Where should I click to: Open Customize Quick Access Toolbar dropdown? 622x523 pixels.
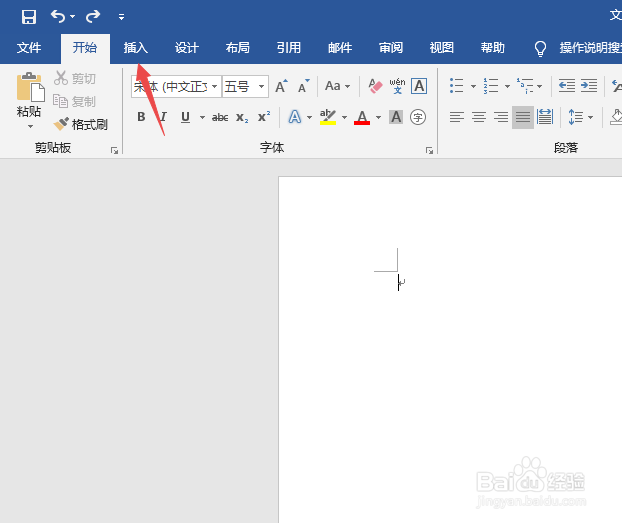(121, 17)
